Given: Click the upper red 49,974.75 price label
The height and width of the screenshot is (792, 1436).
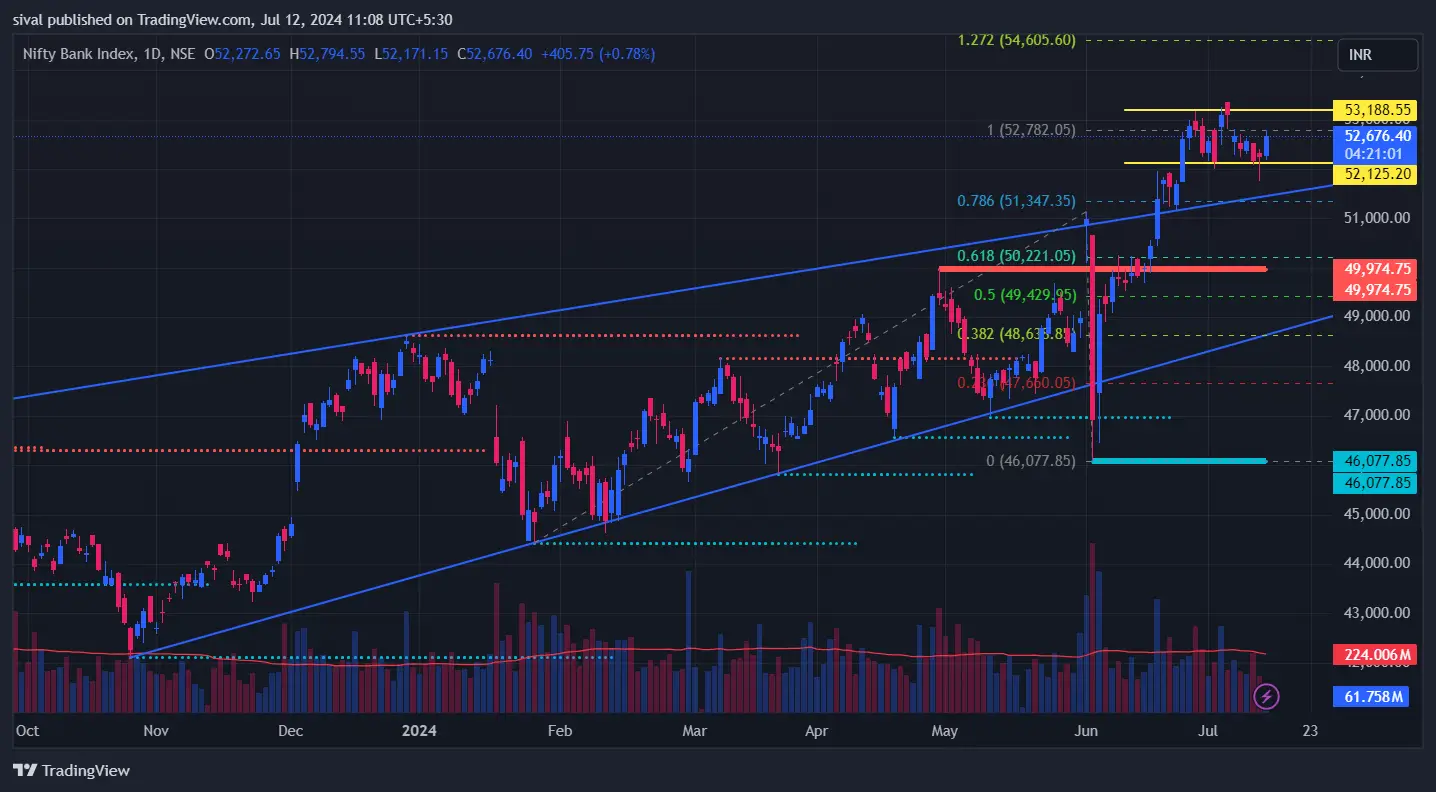Looking at the screenshot, I should coord(1377,268).
